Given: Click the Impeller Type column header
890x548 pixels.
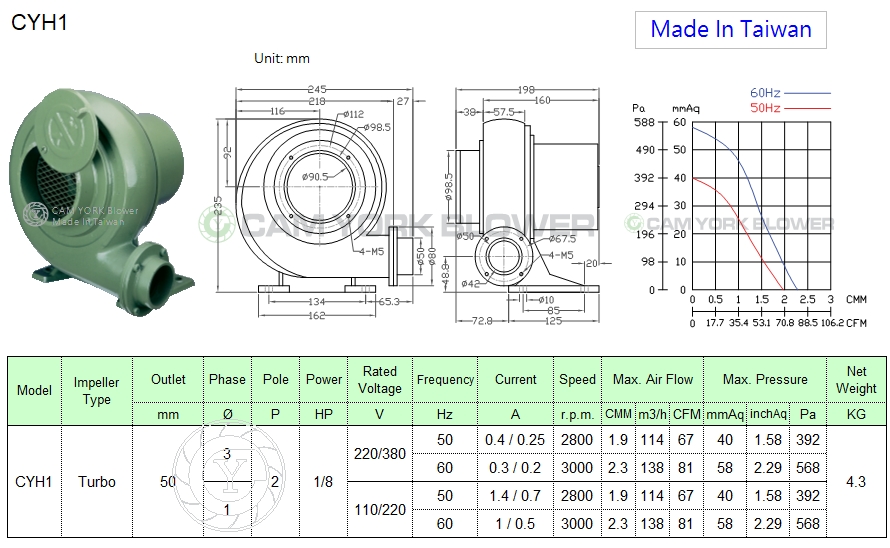Looking at the screenshot, I should tap(96, 391).
